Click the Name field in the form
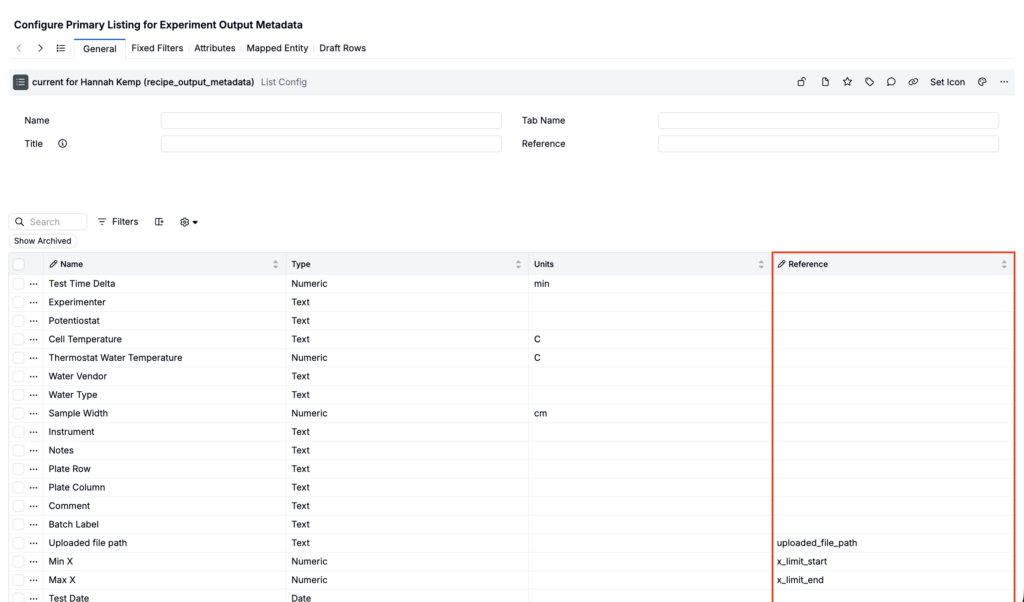1024x602 pixels. coord(331,120)
